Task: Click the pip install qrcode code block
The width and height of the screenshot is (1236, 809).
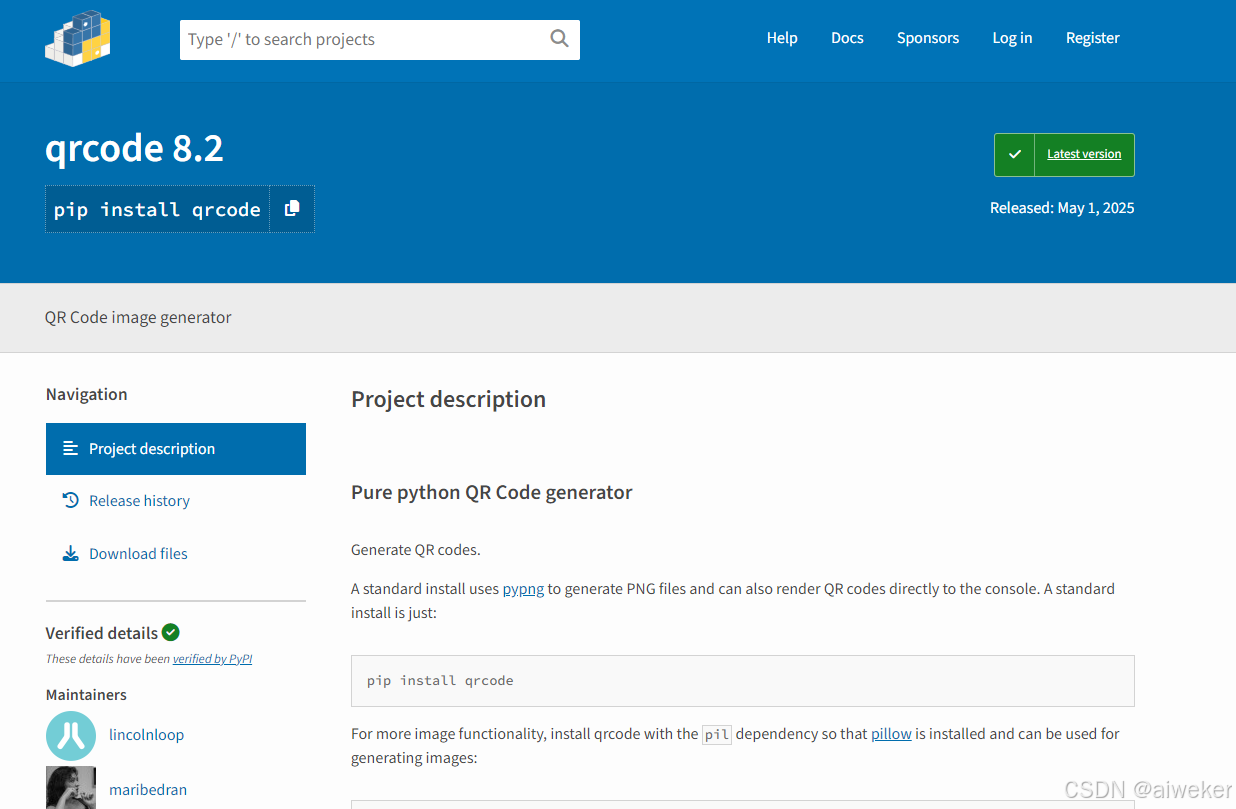Action: click(743, 681)
